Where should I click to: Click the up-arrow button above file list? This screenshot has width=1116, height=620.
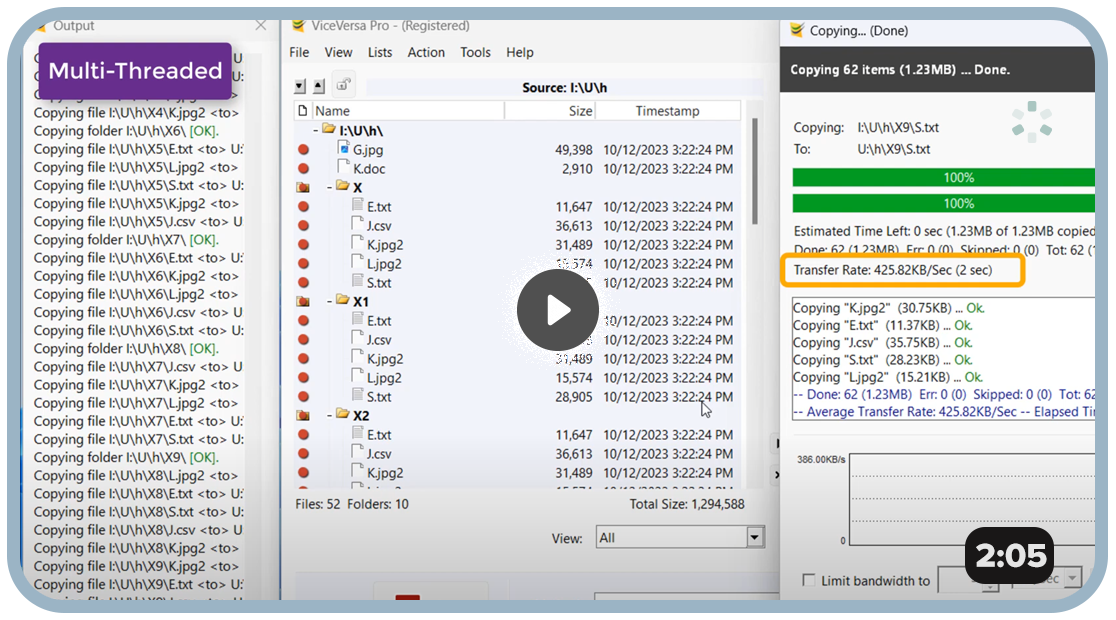[319, 86]
